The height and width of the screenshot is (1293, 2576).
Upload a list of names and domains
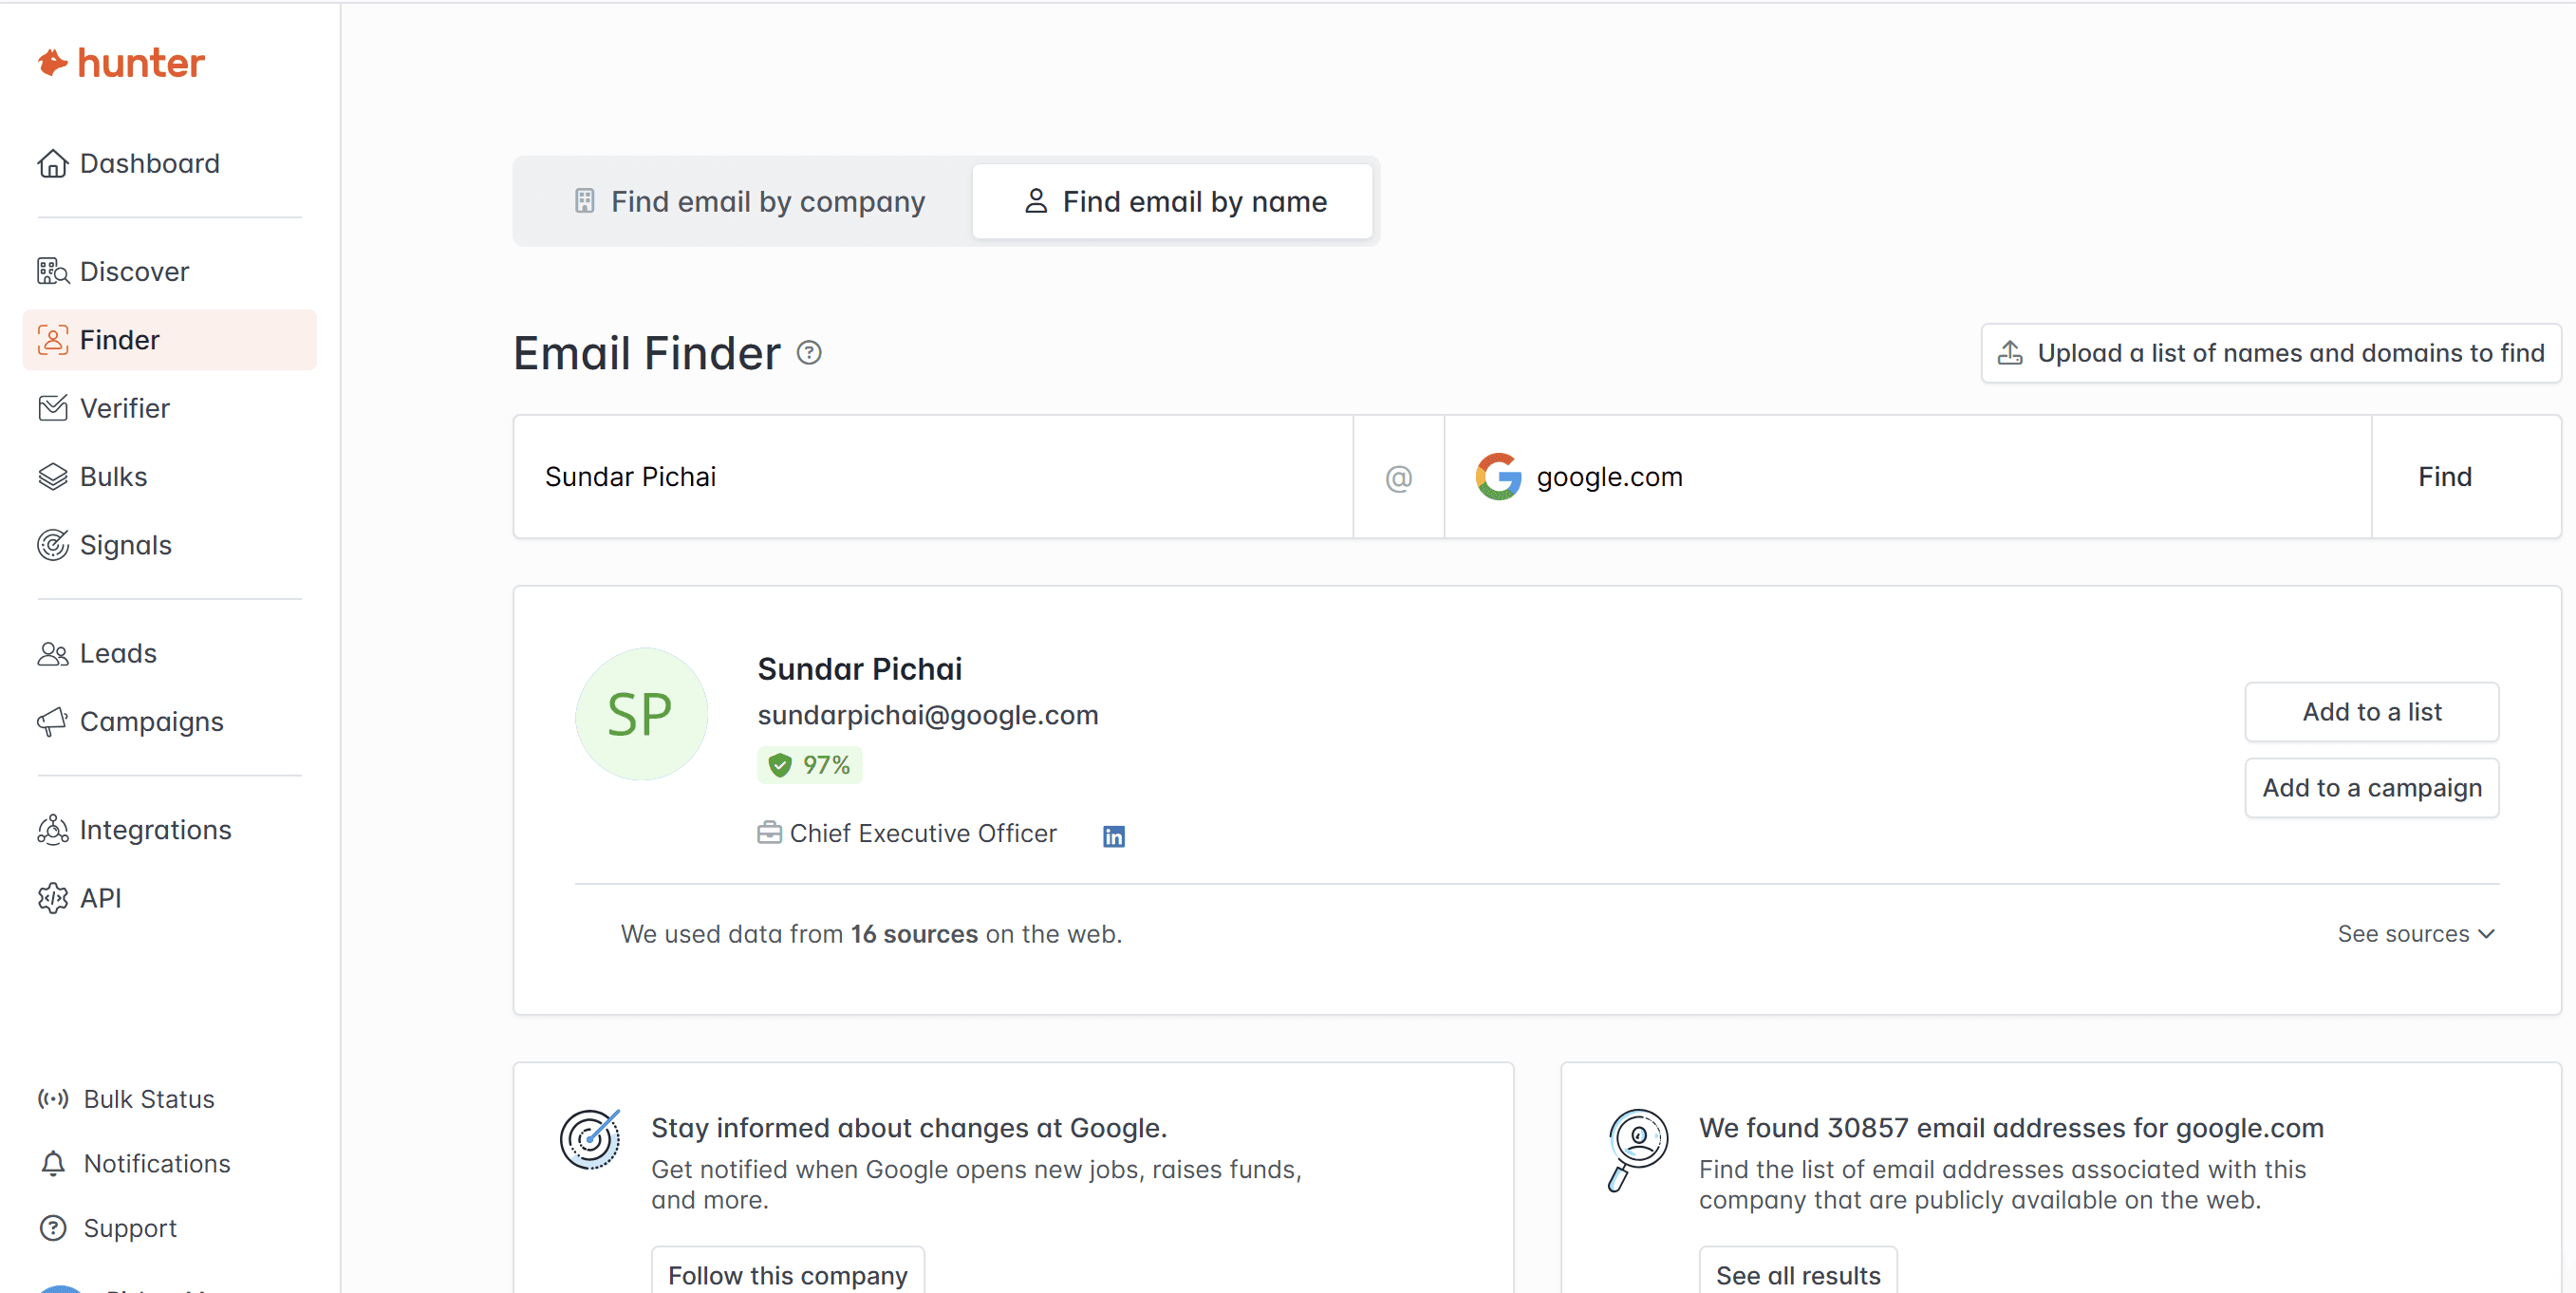(2268, 353)
